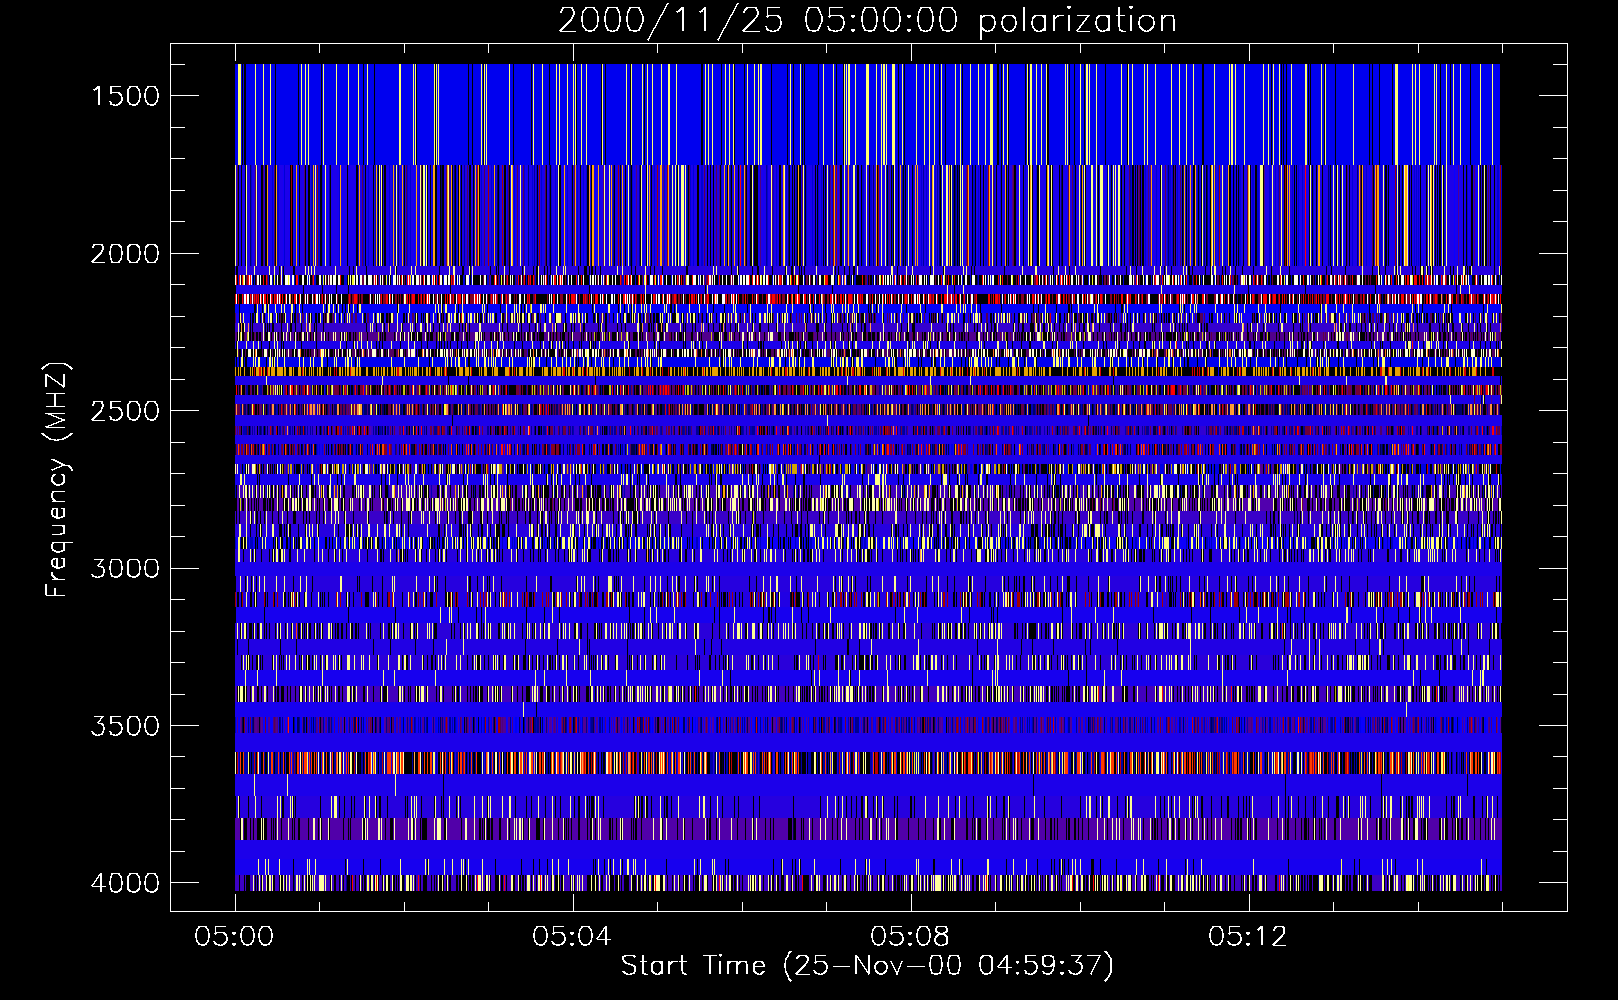Select the 2000 frequency axis label
This screenshot has width=1618, height=1000.
coord(125,254)
